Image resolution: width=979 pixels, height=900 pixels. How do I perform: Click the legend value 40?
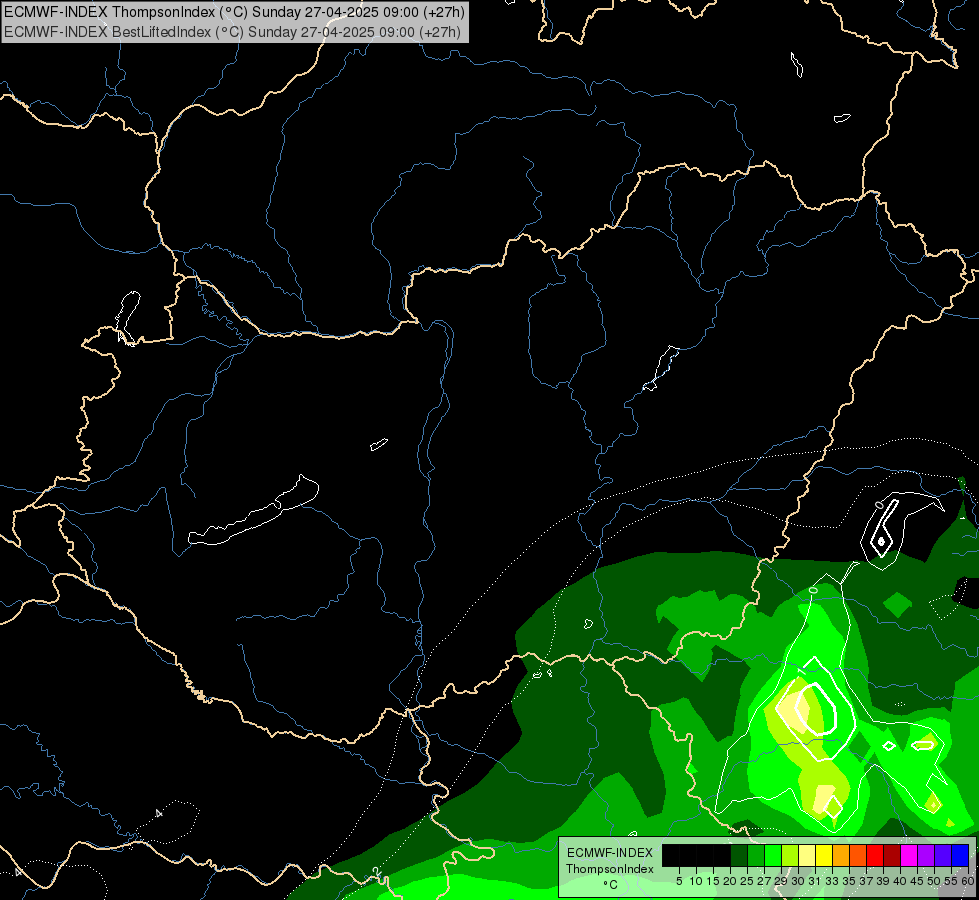click(x=900, y=881)
